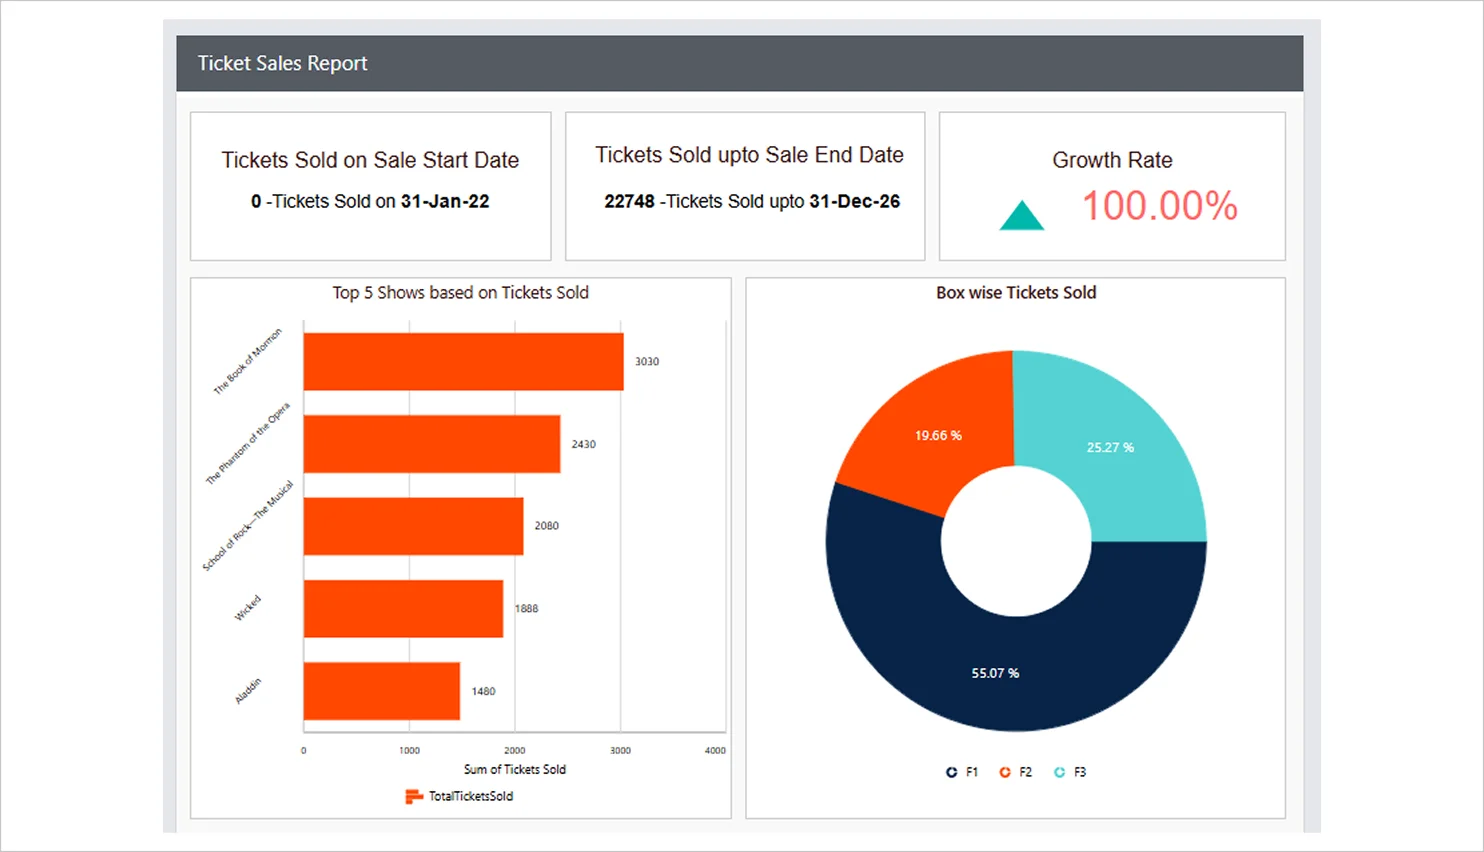Image resolution: width=1484 pixels, height=852 pixels.
Task: Click the Wicked axis label
Action: tap(247, 608)
